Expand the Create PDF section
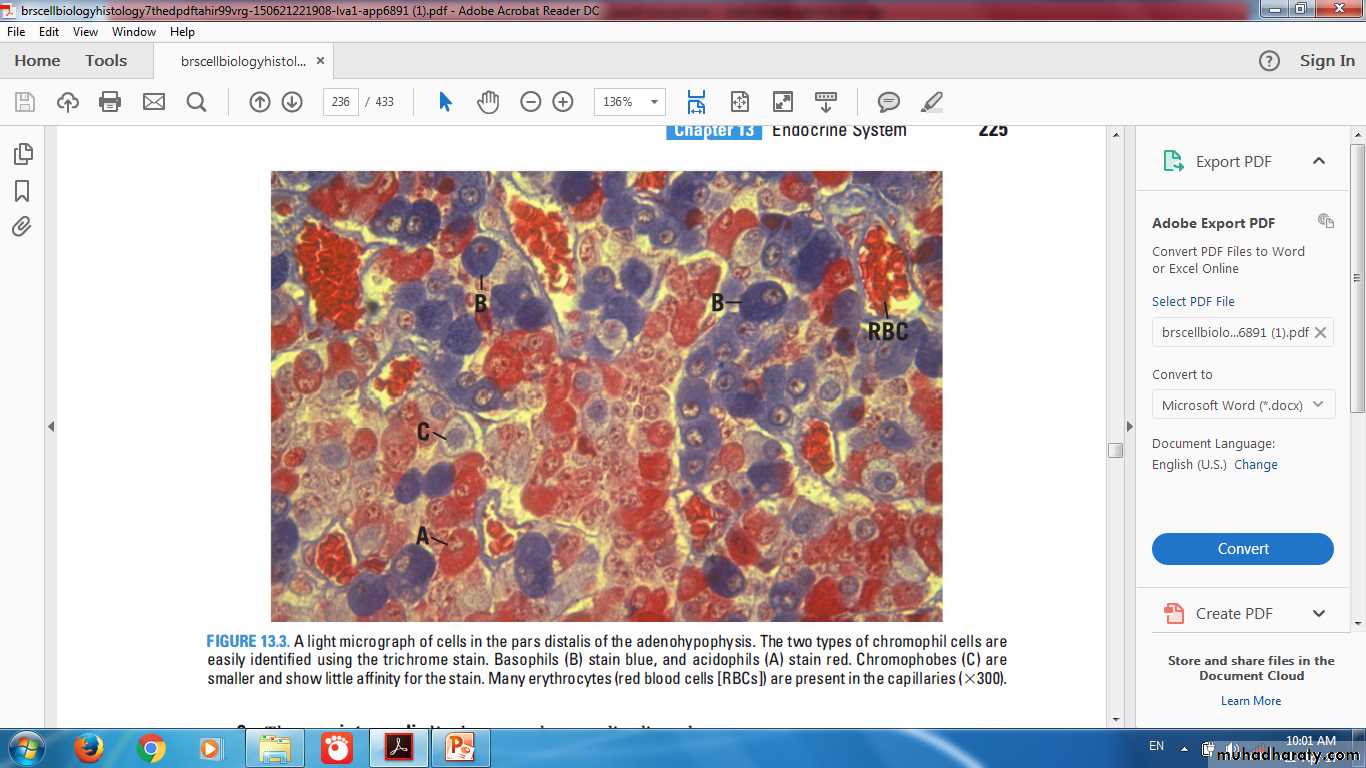The height and width of the screenshot is (768, 1366). (1318, 614)
